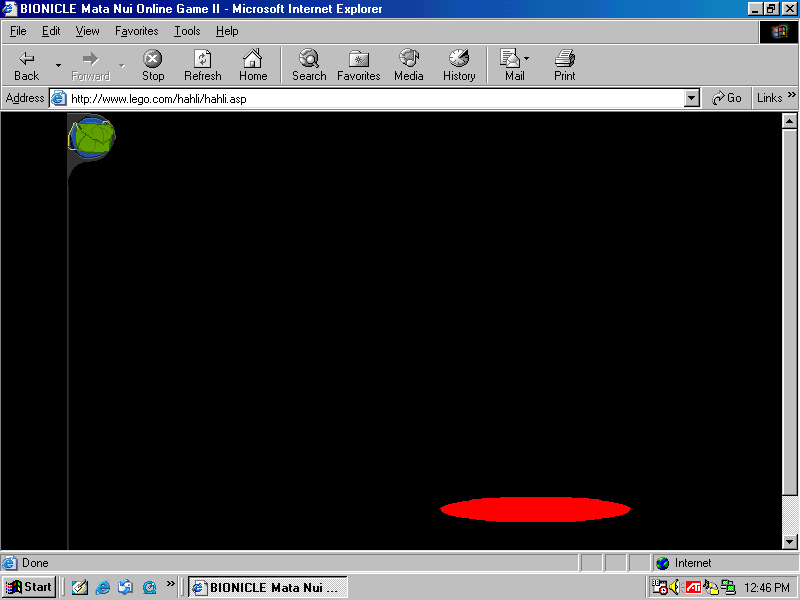Toggle the Favorites sidebar

pos(358,65)
